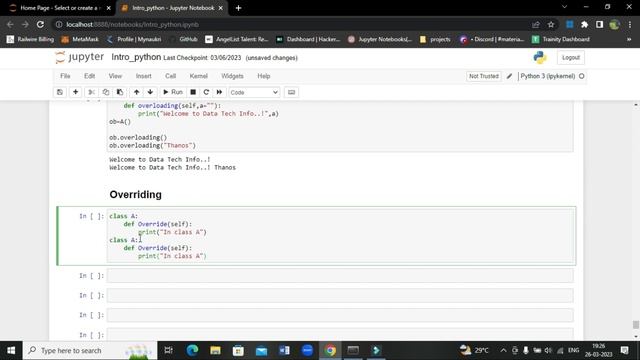
Task: Toggle the browser side panel
Action: tap(599, 24)
